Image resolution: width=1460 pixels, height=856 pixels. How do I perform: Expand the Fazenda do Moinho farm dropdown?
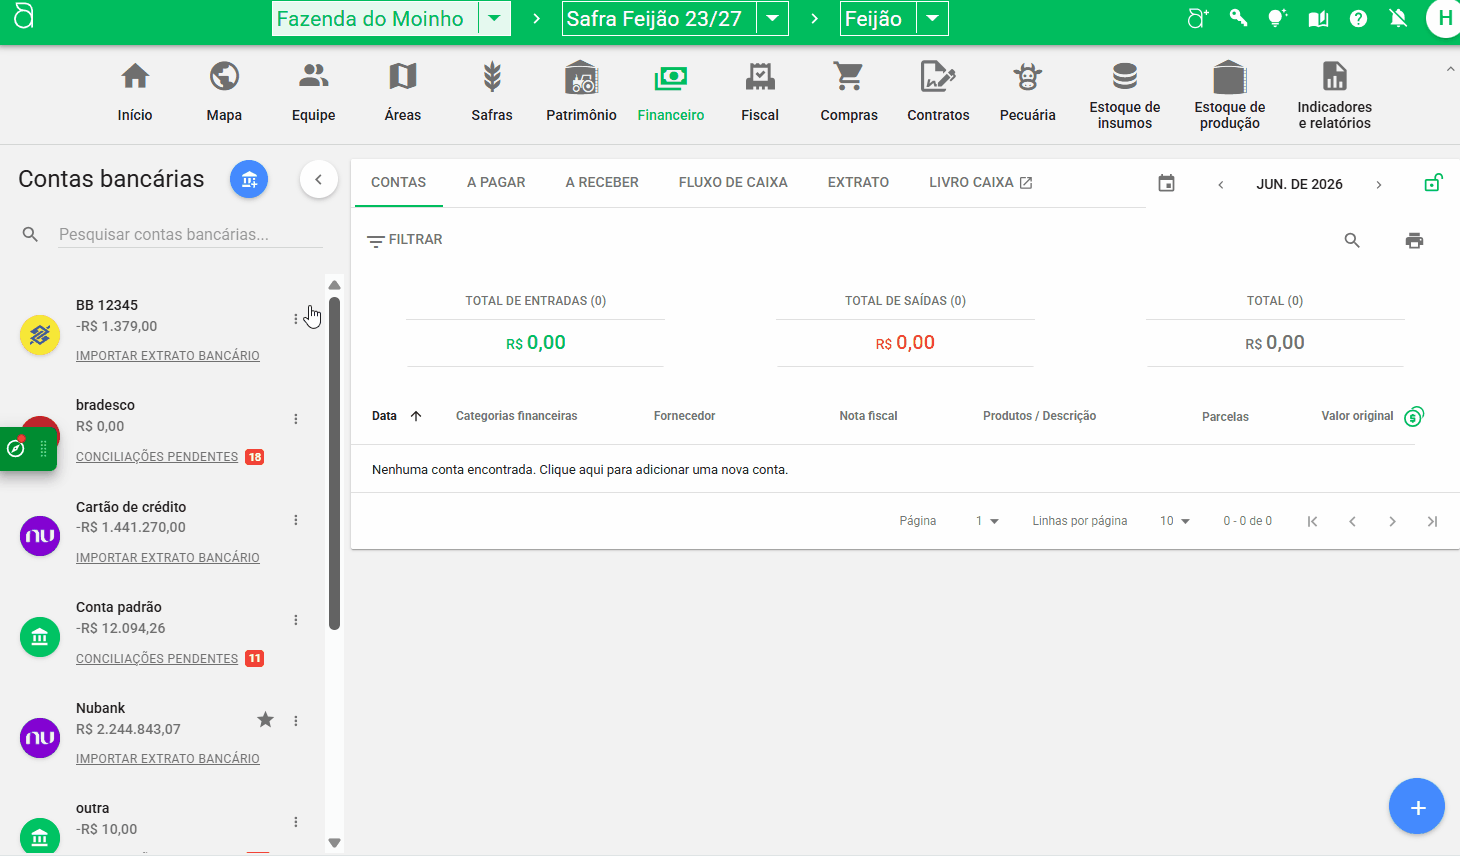tap(494, 18)
